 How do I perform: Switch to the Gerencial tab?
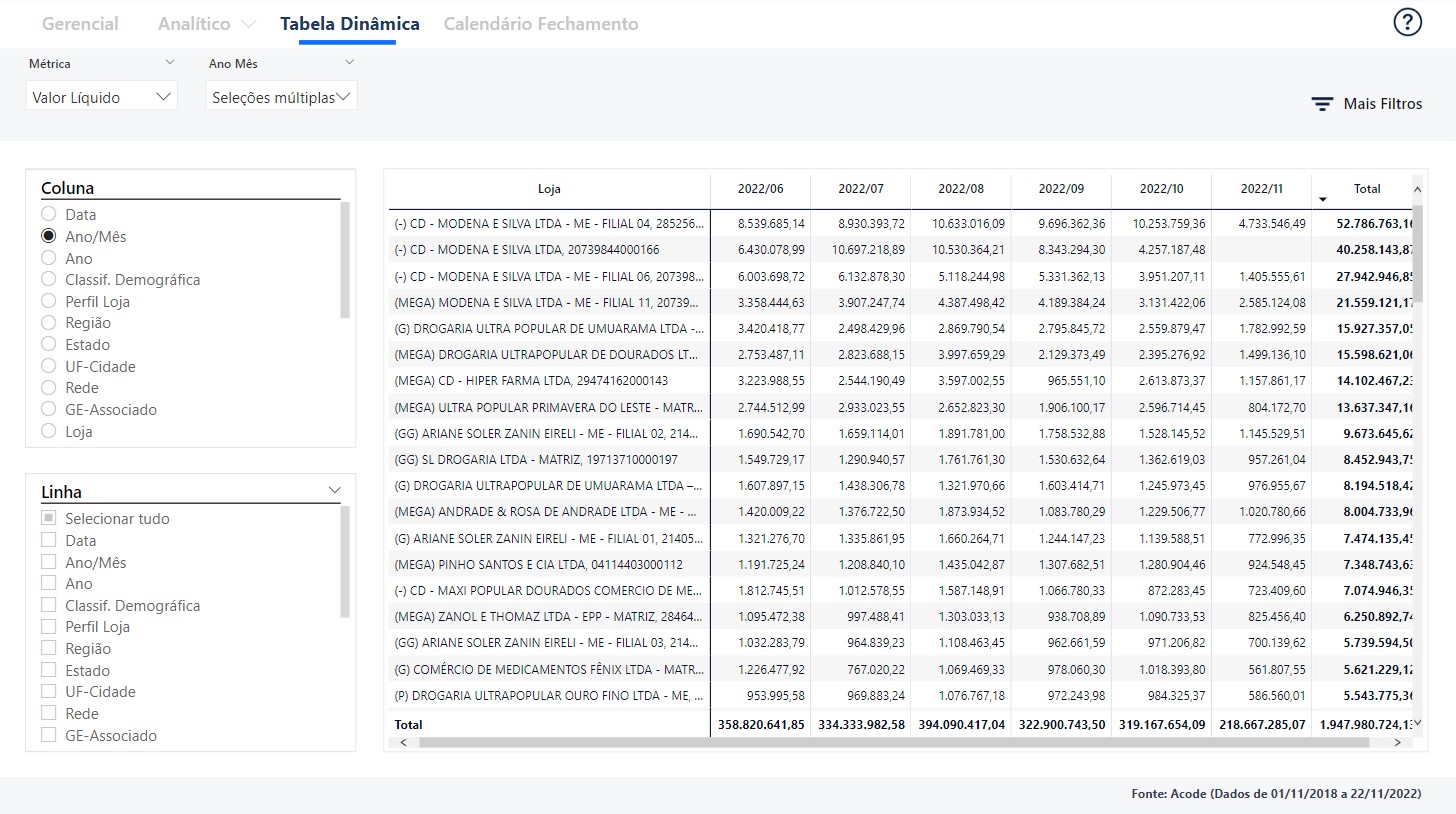(x=80, y=24)
